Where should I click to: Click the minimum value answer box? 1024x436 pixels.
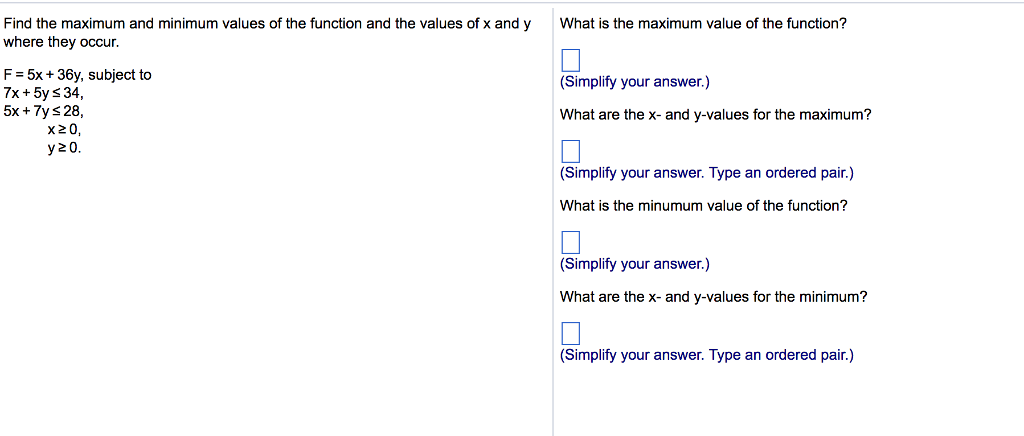coord(570,242)
